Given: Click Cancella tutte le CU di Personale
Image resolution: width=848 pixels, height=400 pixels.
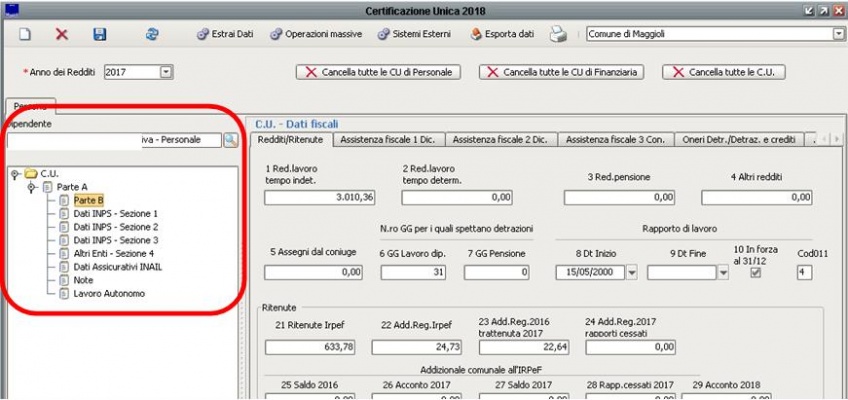Looking at the screenshot, I should [379, 72].
